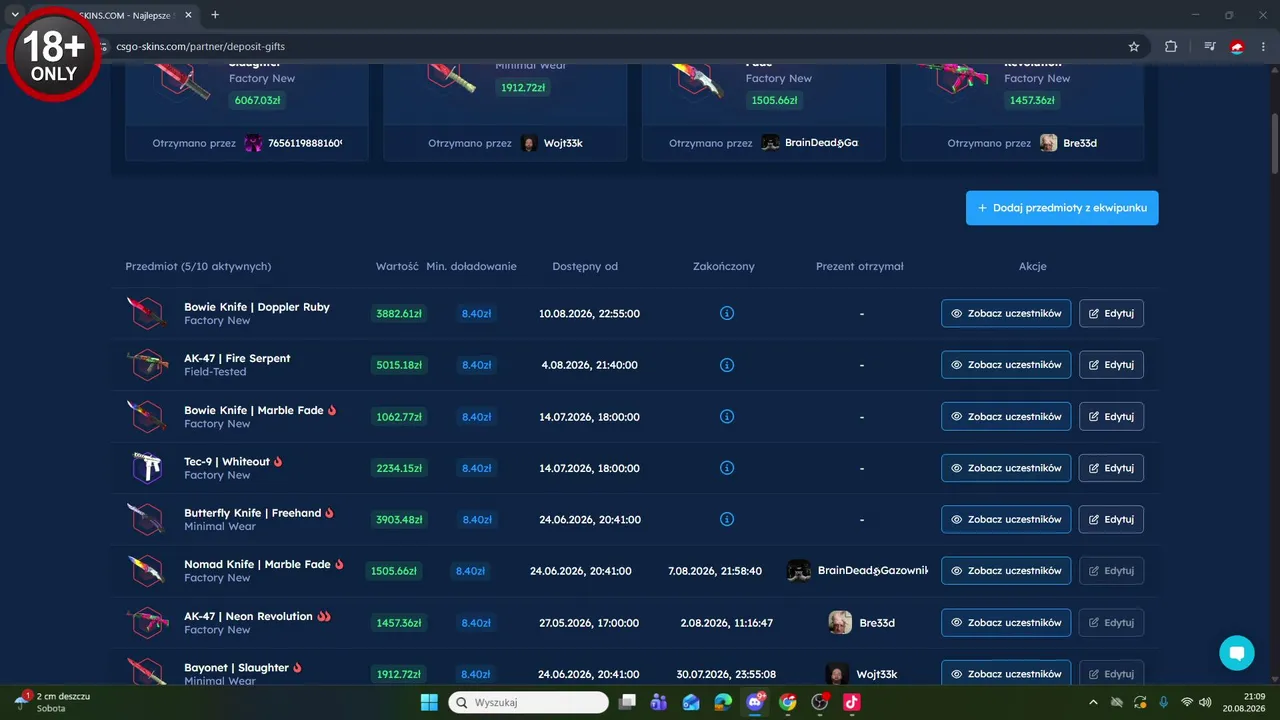Open the TikTok app on the taskbar
1280x720 pixels.
[852, 702]
